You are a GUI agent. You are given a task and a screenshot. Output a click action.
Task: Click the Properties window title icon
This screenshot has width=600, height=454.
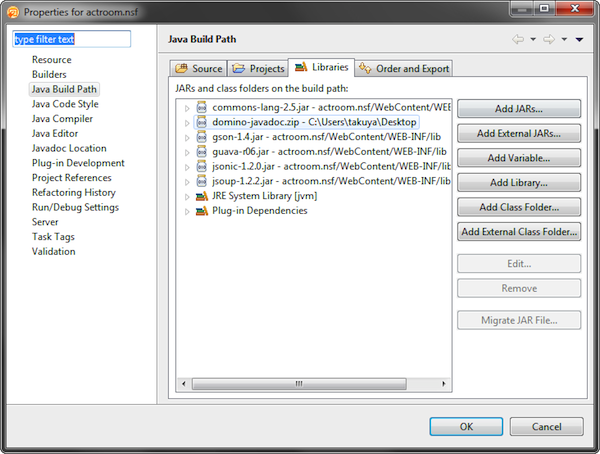click(x=13, y=12)
